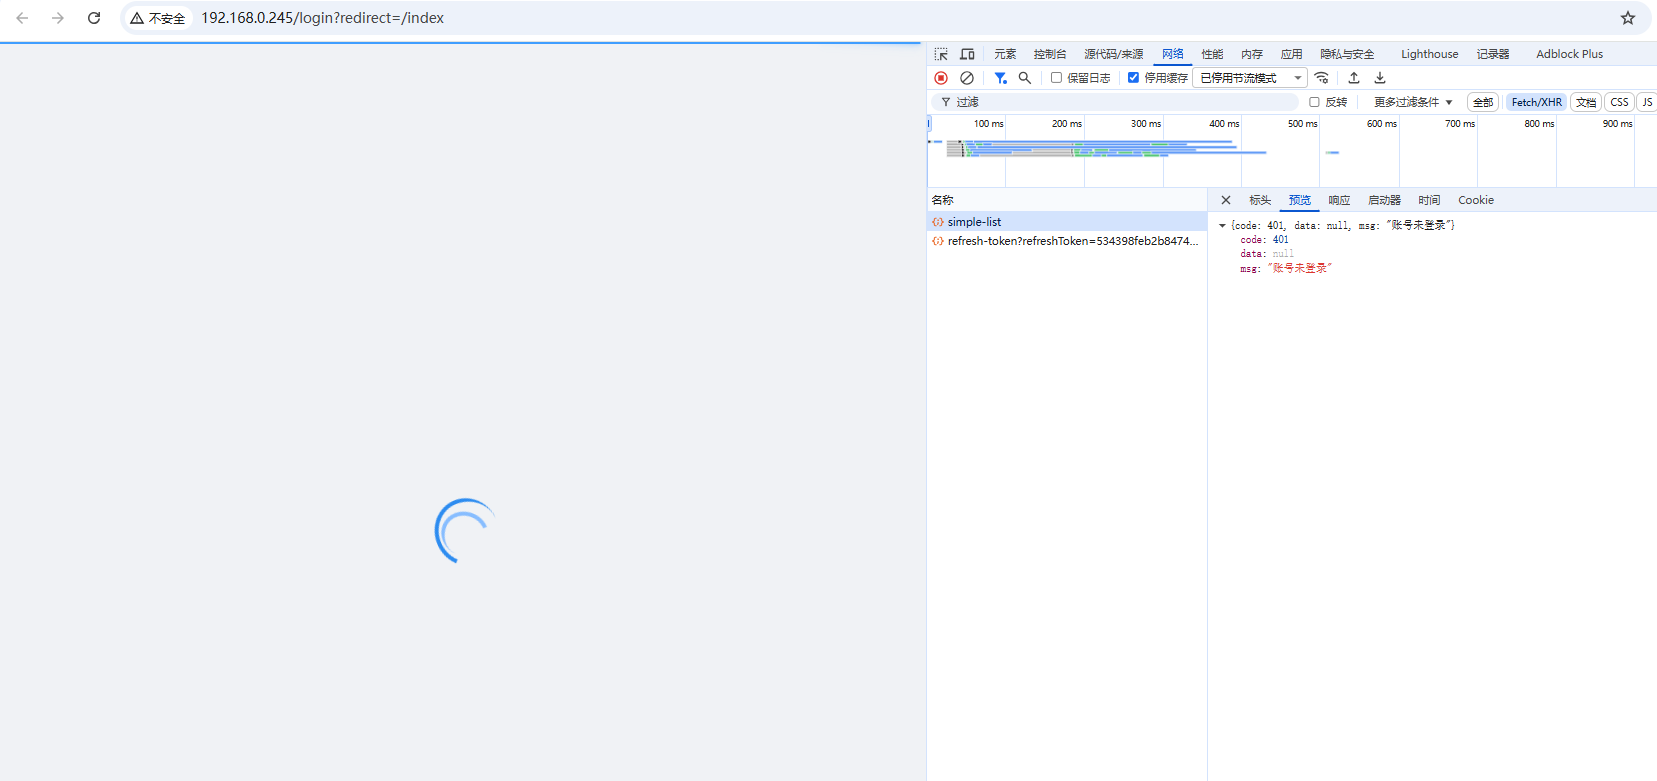
Task: Collapse the JSON response object triangle
Action: coord(1222,226)
